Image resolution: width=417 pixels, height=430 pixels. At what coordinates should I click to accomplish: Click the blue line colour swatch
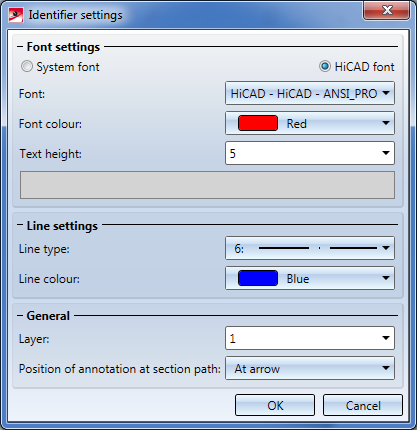click(x=258, y=278)
